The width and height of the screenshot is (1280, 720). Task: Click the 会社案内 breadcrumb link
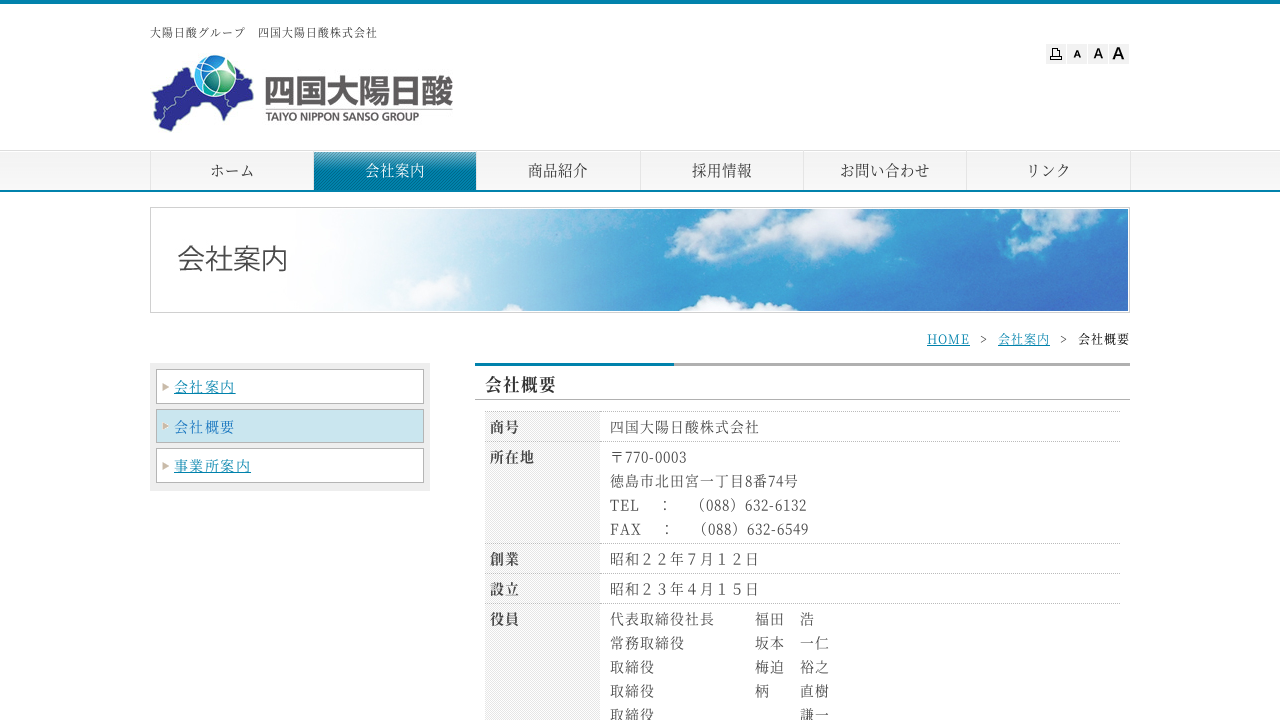click(x=1024, y=339)
